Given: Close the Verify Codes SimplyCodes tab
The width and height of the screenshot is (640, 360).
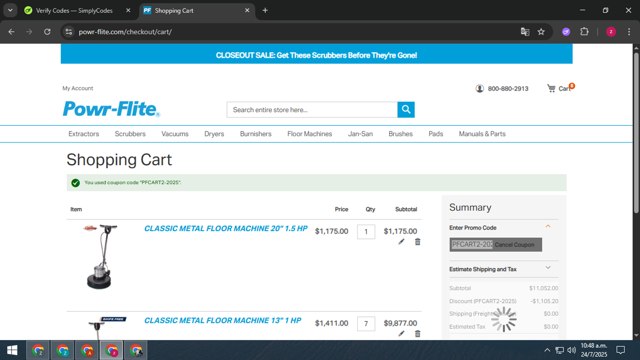Looking at the screenshot, I should 128,11.
